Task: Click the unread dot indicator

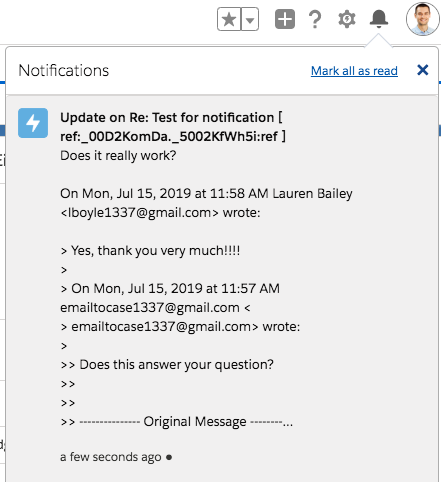Action: click(169, 457)
